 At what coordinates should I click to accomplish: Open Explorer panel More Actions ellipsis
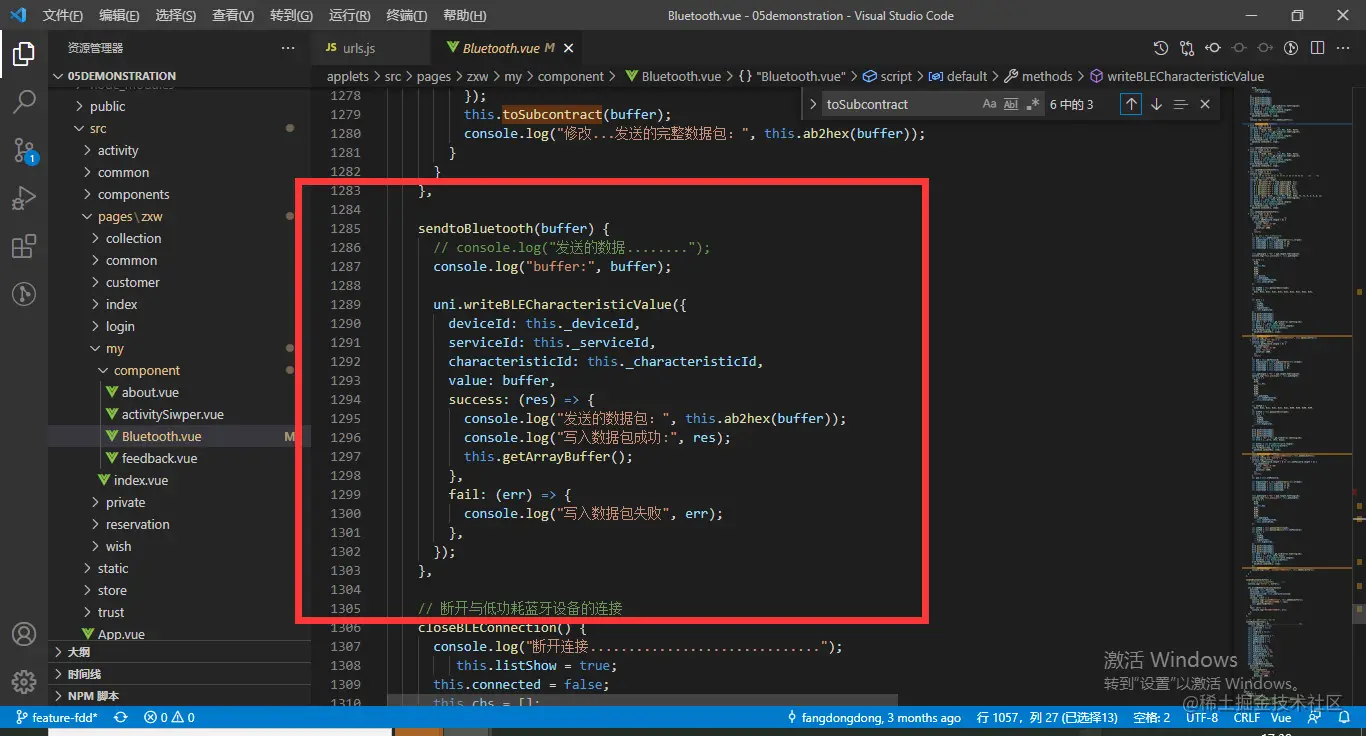point(288,48)
